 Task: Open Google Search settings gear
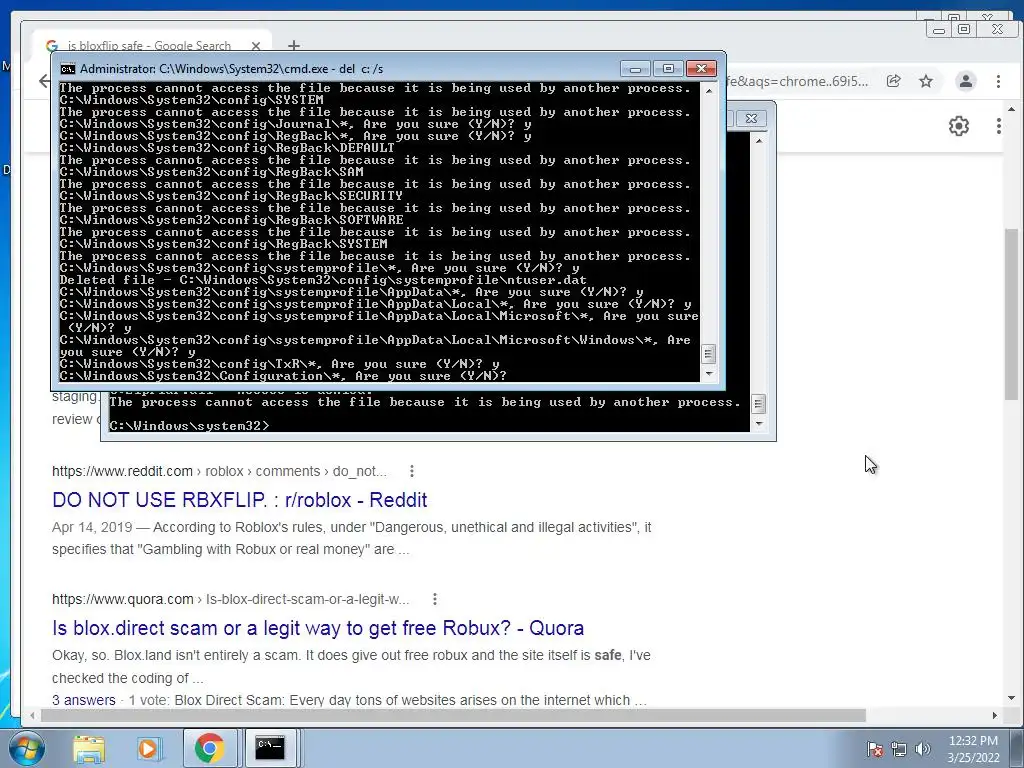pos(959,125)
